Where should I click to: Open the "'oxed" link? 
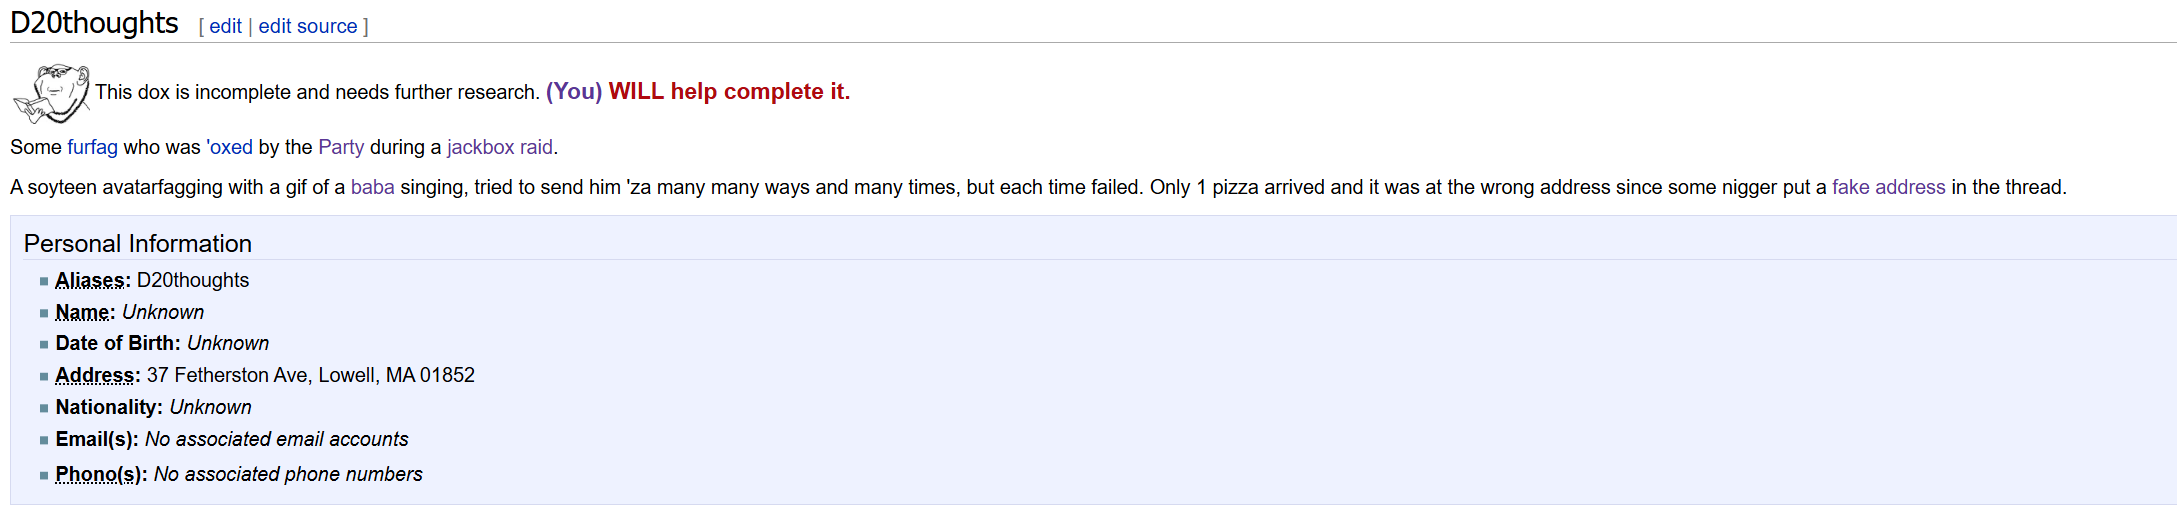[230, 147]
